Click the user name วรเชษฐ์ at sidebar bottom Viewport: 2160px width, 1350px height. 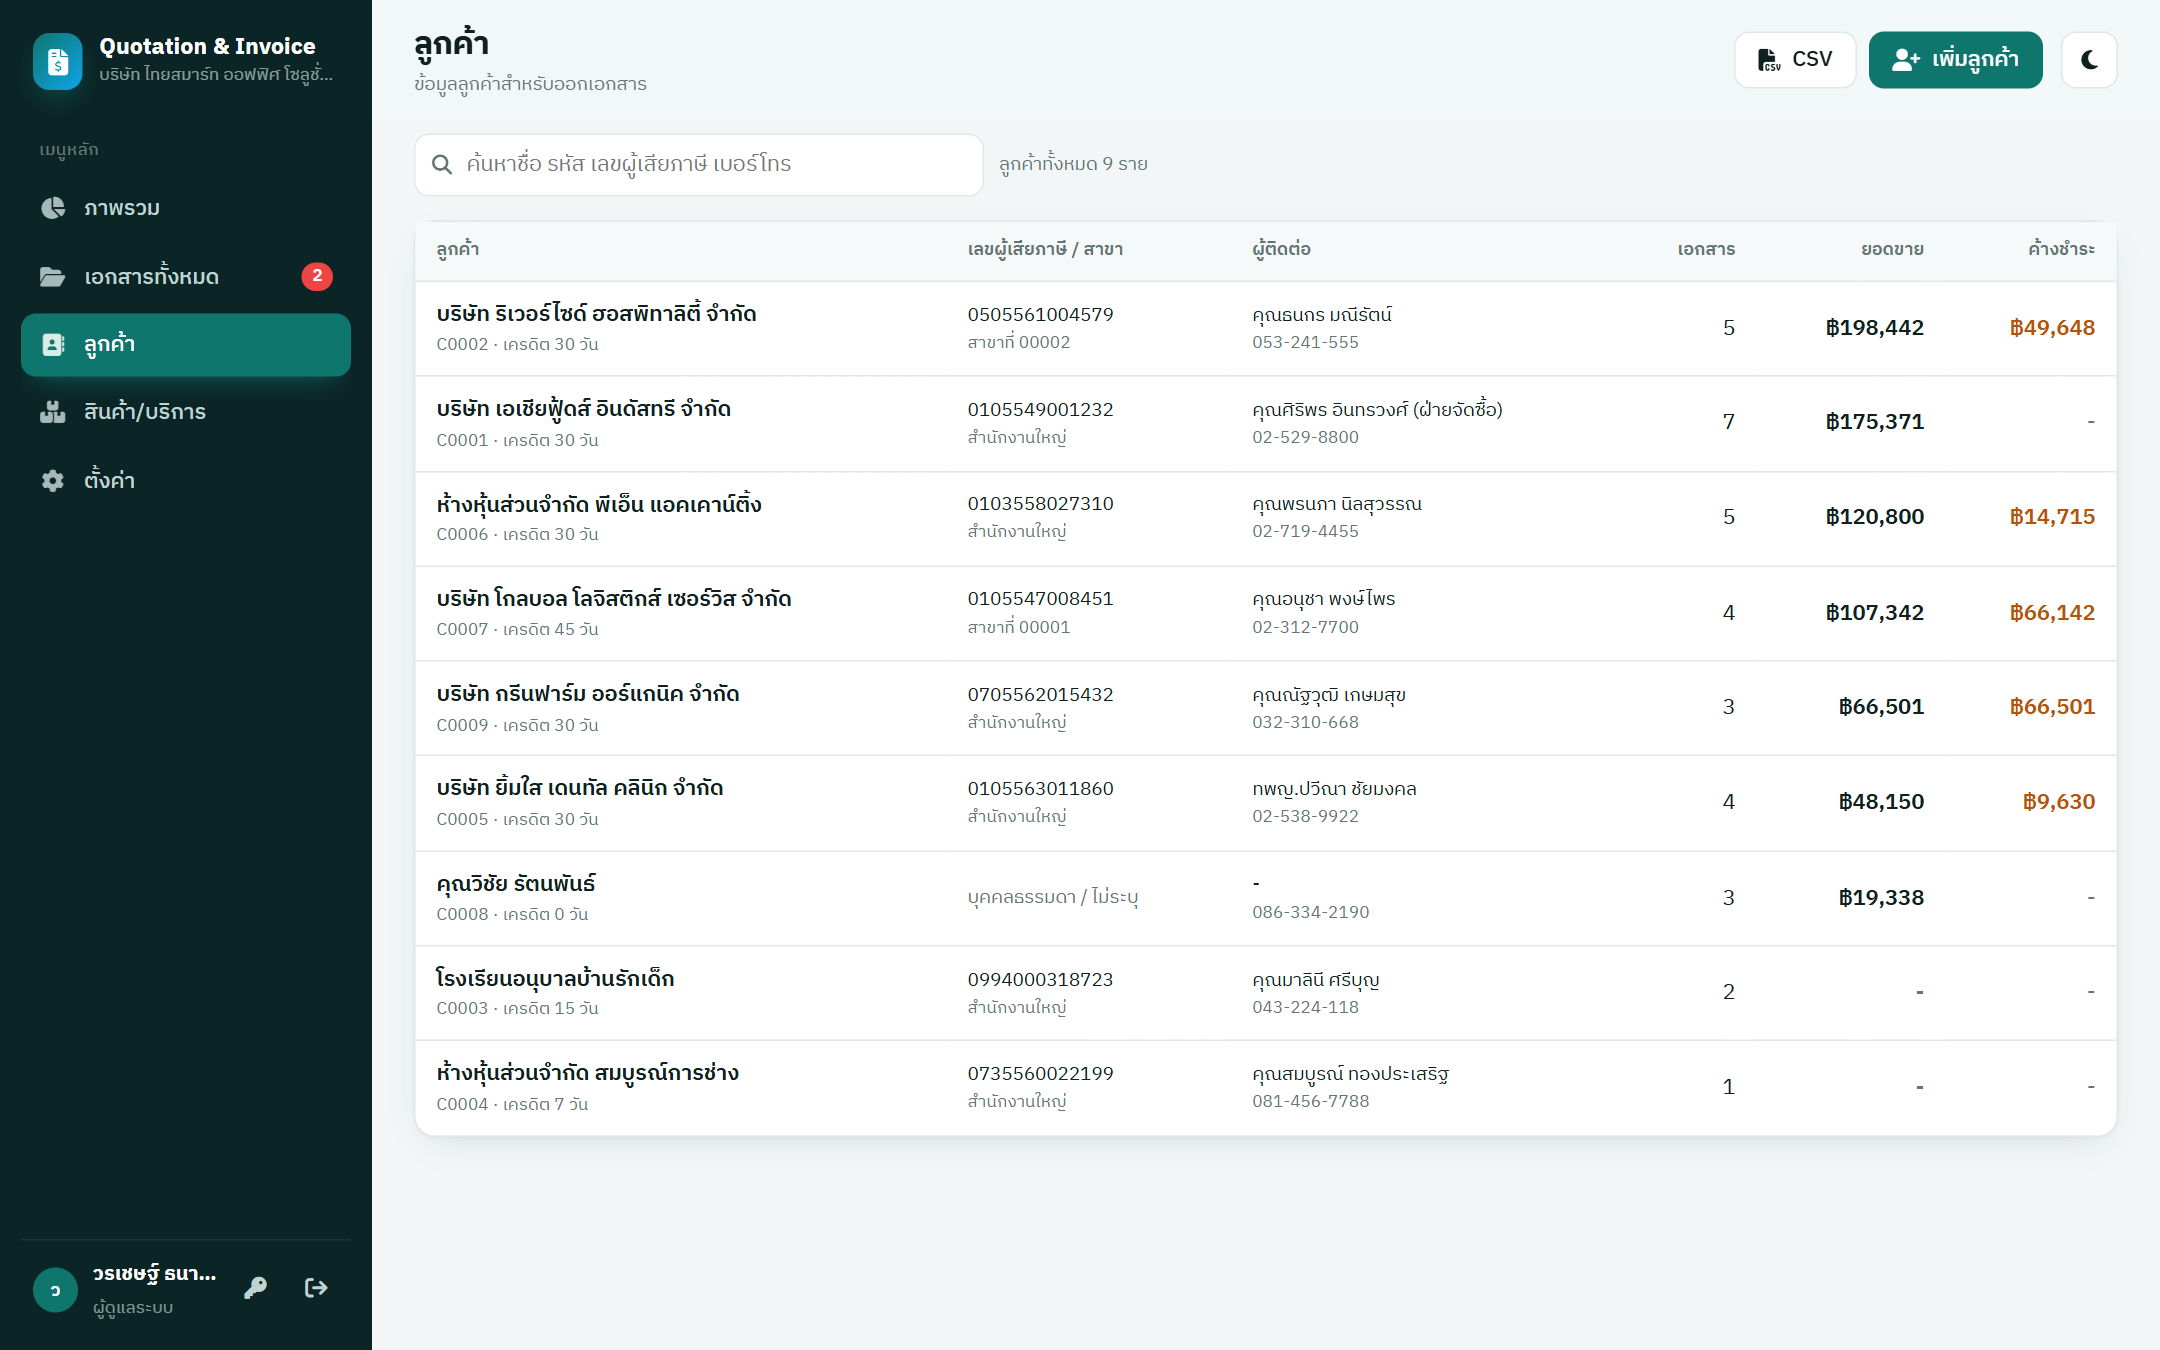click(154, 1274)
